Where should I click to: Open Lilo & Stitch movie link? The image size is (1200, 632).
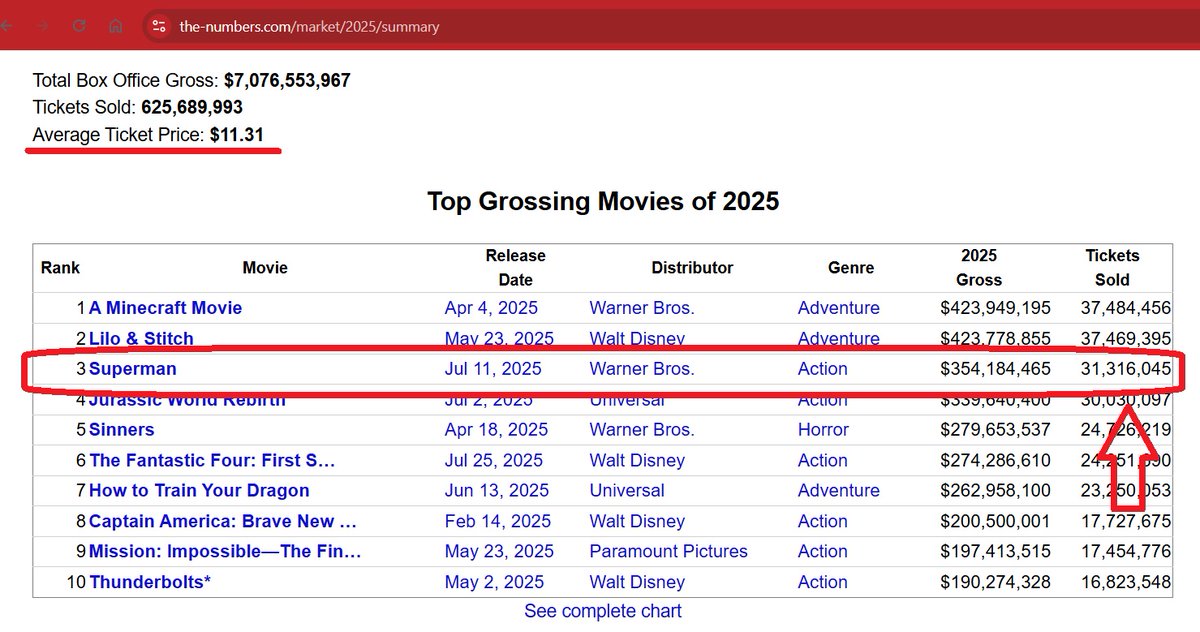tap(141, 338)
